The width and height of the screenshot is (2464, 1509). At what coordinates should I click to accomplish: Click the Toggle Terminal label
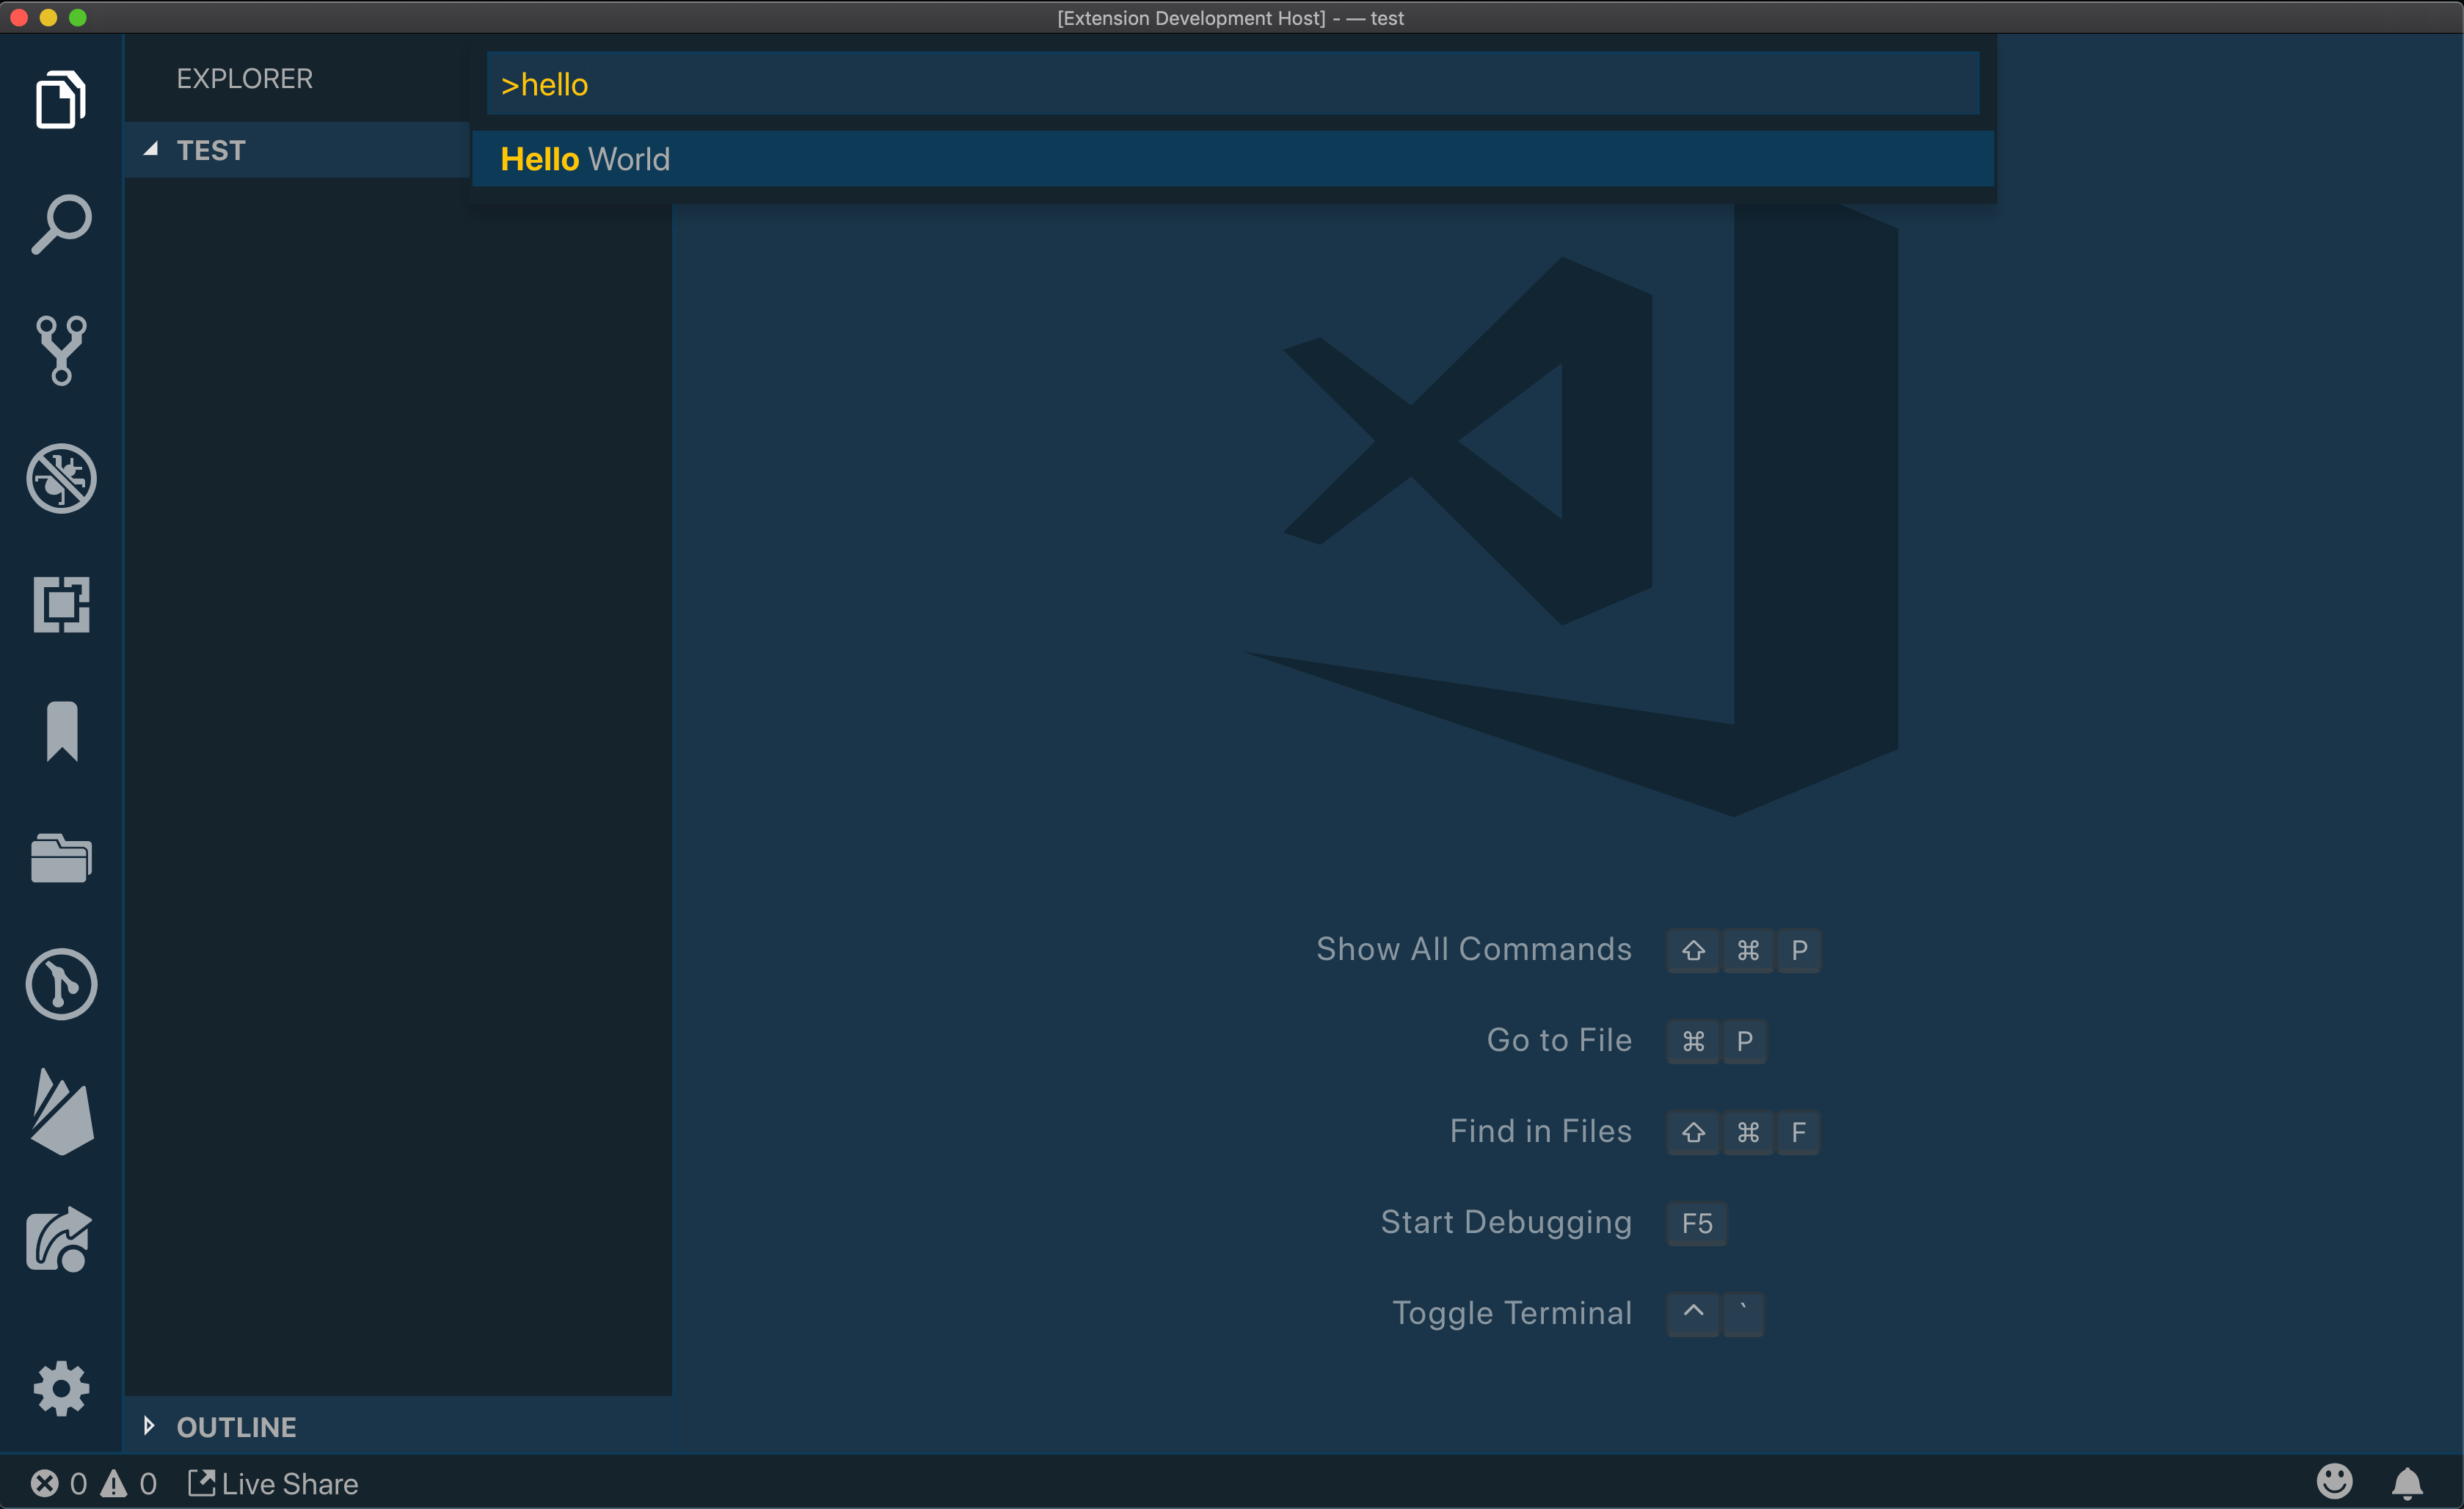point(1513,1313)
